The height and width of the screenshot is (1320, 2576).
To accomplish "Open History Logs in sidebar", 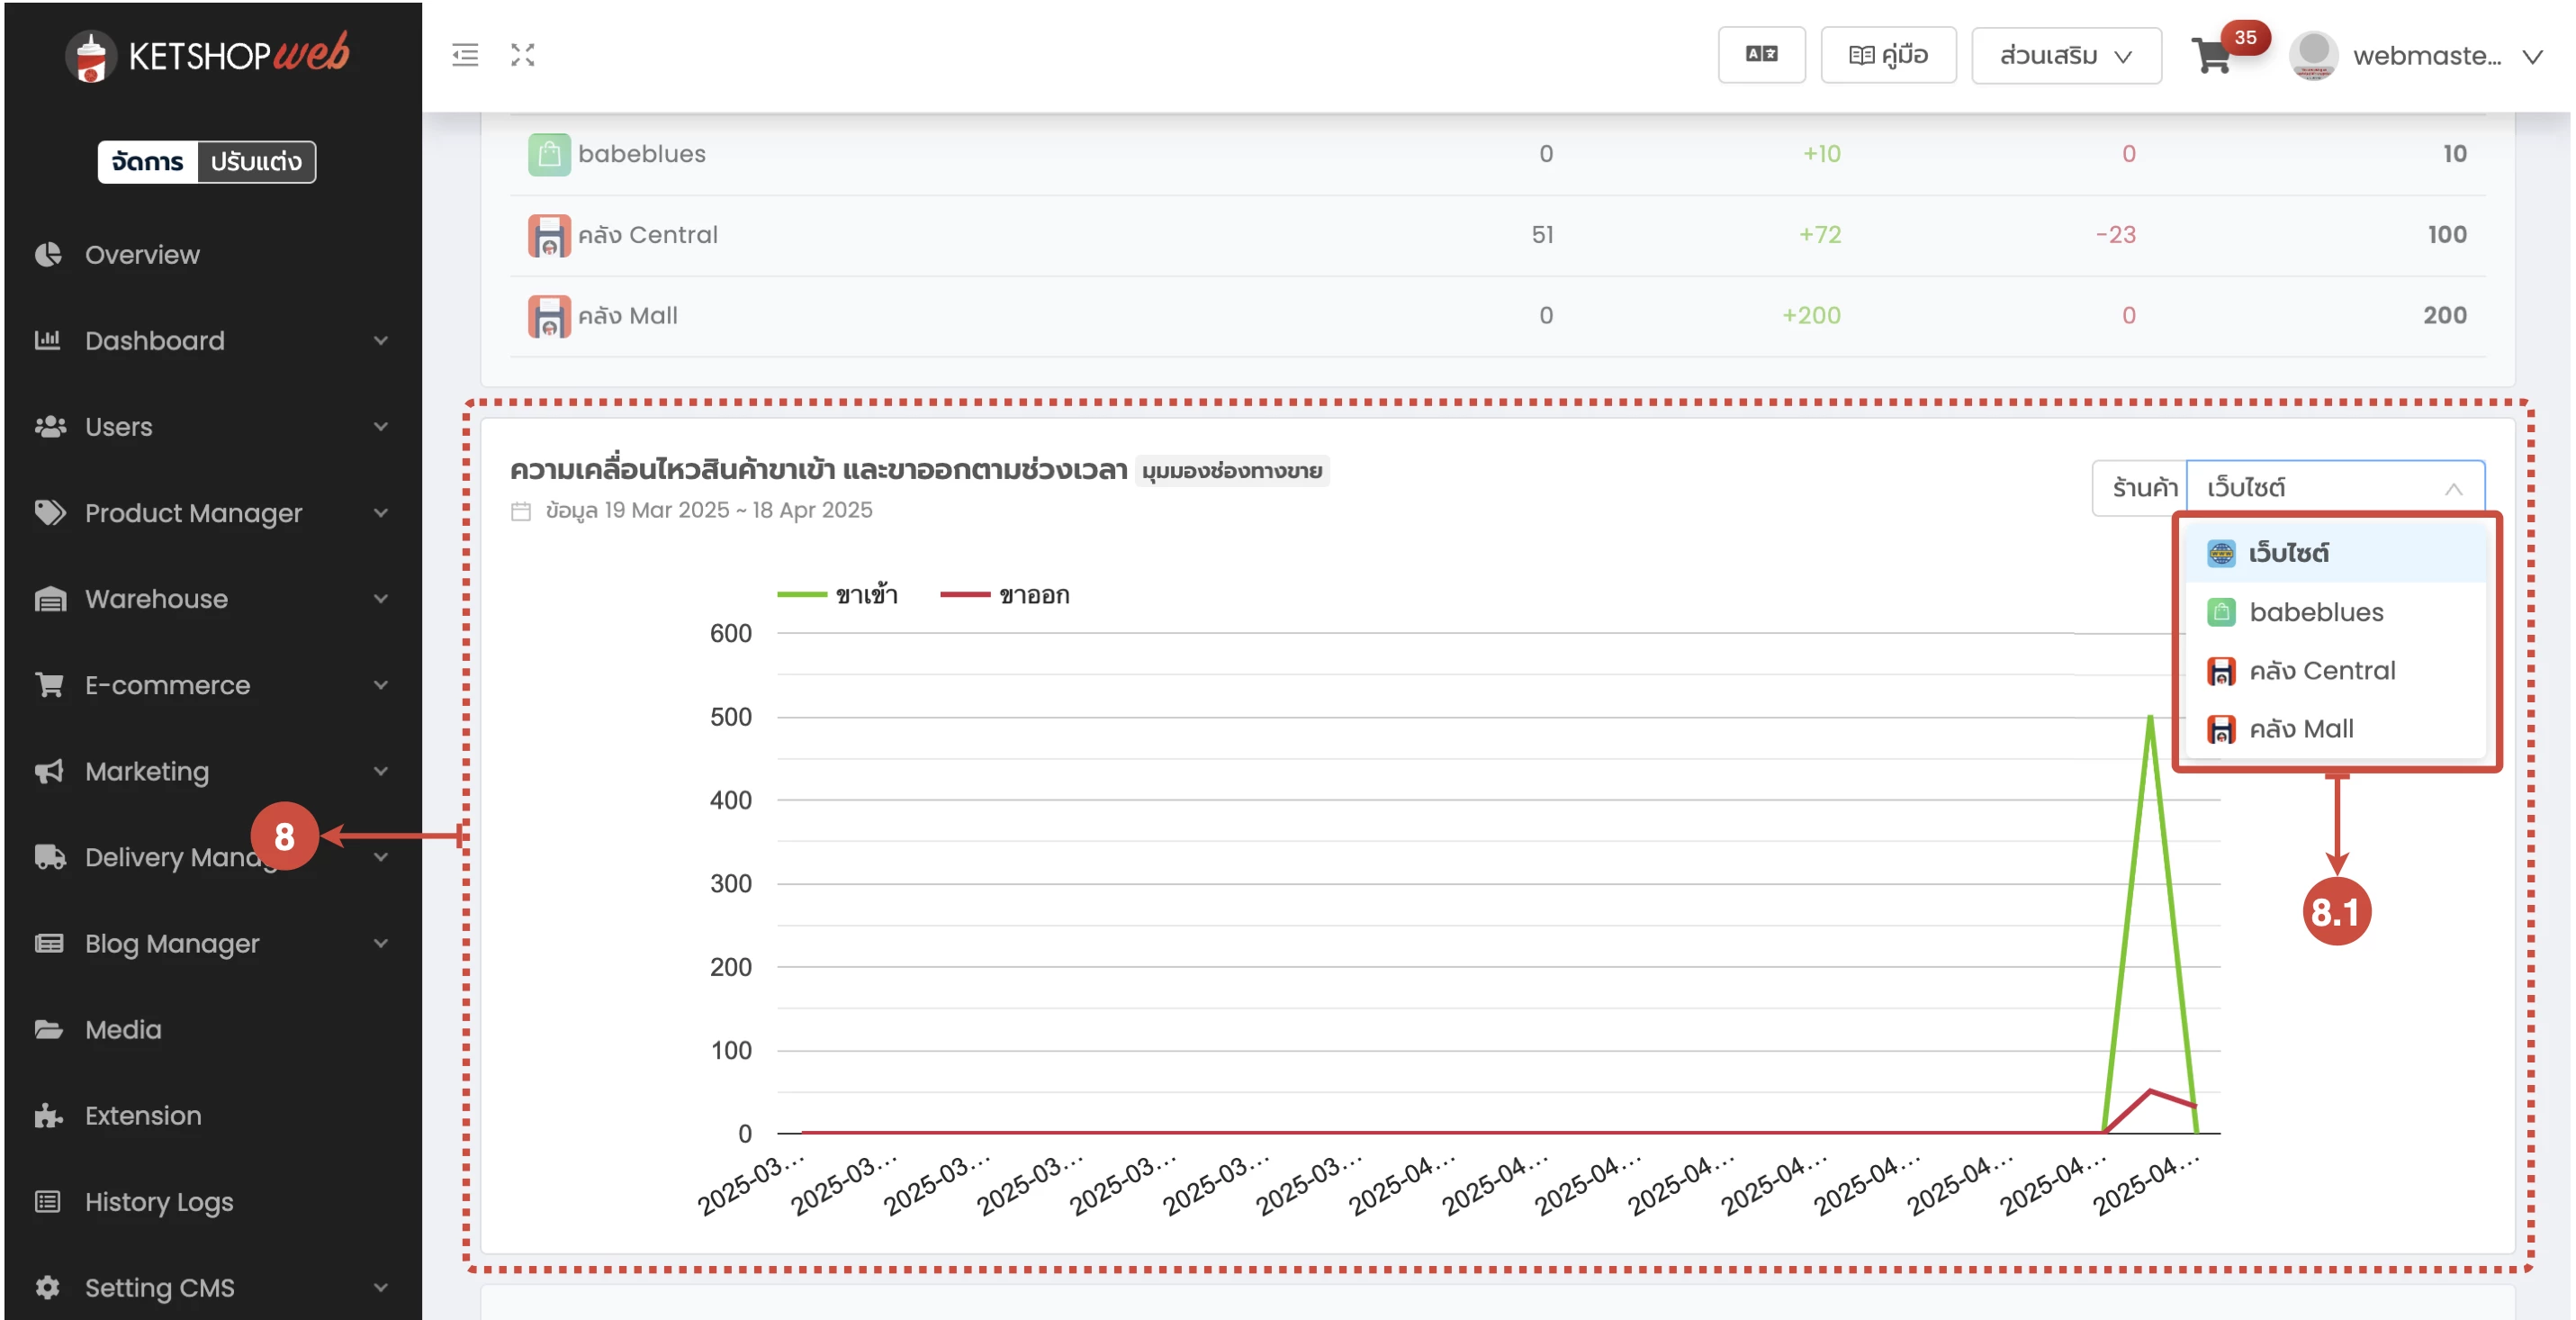I will pos(158,1201).
